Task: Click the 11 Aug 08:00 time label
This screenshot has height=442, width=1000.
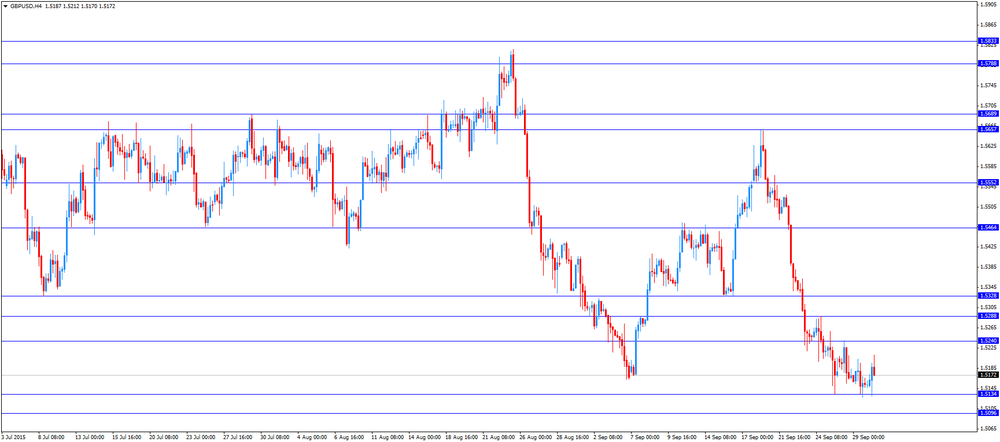Action: (386, 438)
